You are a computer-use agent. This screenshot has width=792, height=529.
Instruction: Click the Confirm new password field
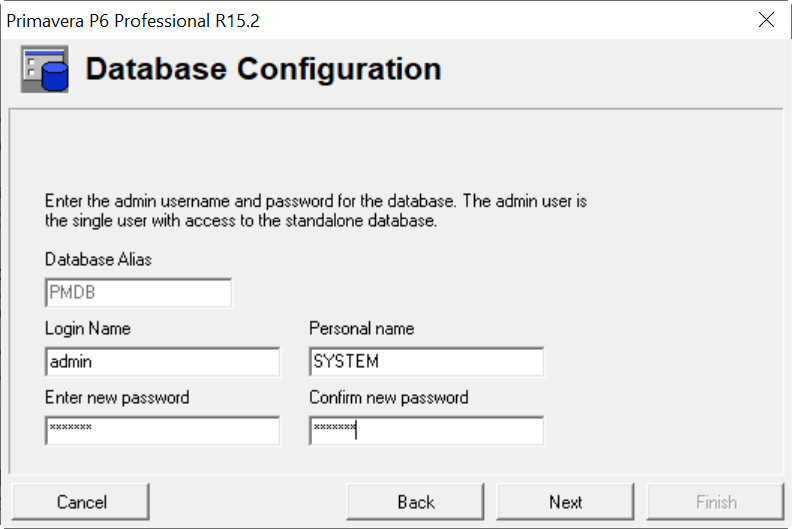pyautogui.click(x=426, y=431)
